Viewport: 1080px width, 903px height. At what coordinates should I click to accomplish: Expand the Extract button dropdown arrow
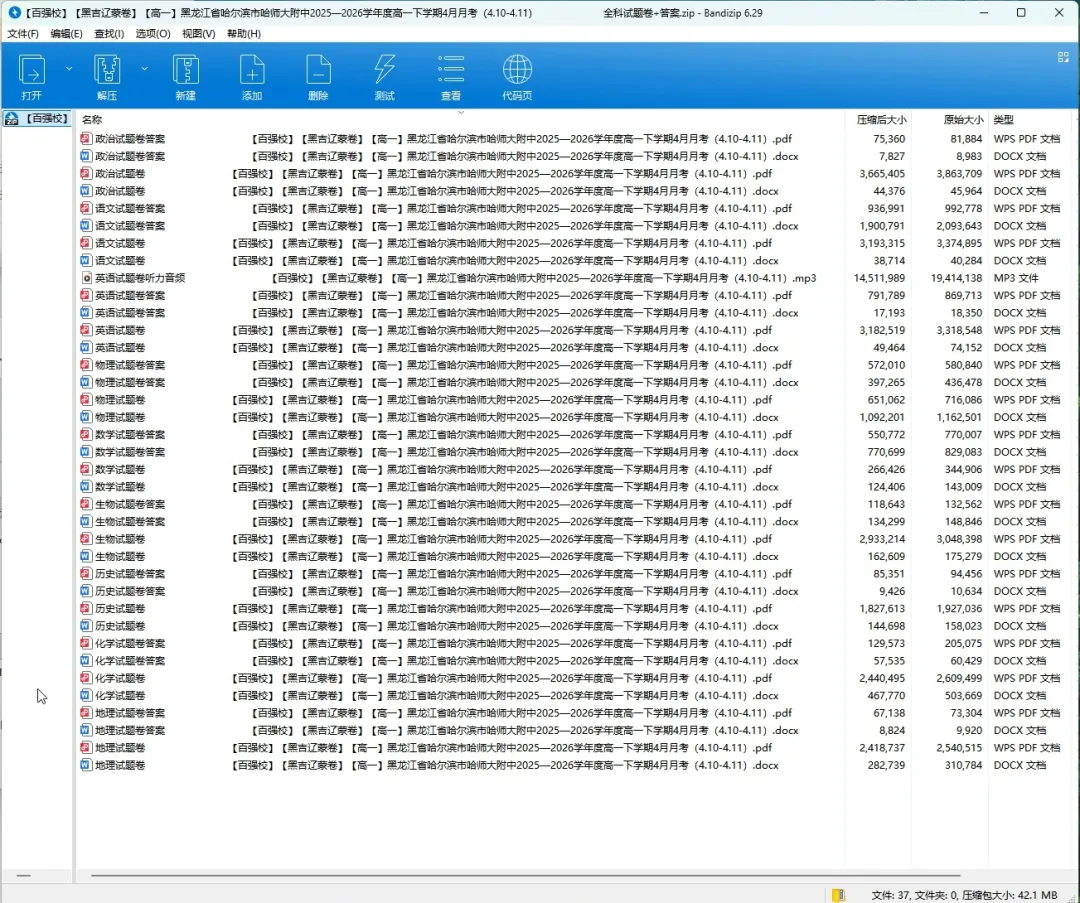click(145, 69)
